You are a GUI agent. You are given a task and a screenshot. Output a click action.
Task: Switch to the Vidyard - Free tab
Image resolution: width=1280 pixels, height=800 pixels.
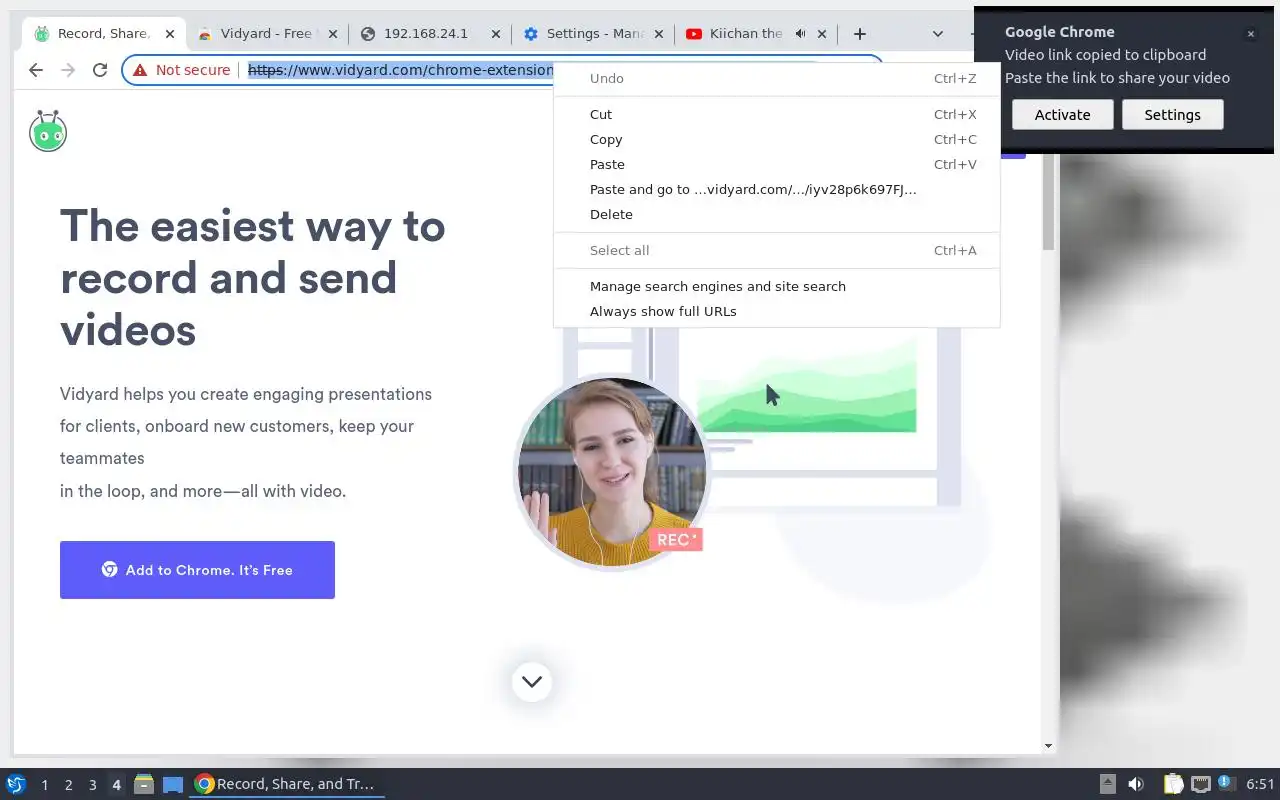[x=266, y=33]
